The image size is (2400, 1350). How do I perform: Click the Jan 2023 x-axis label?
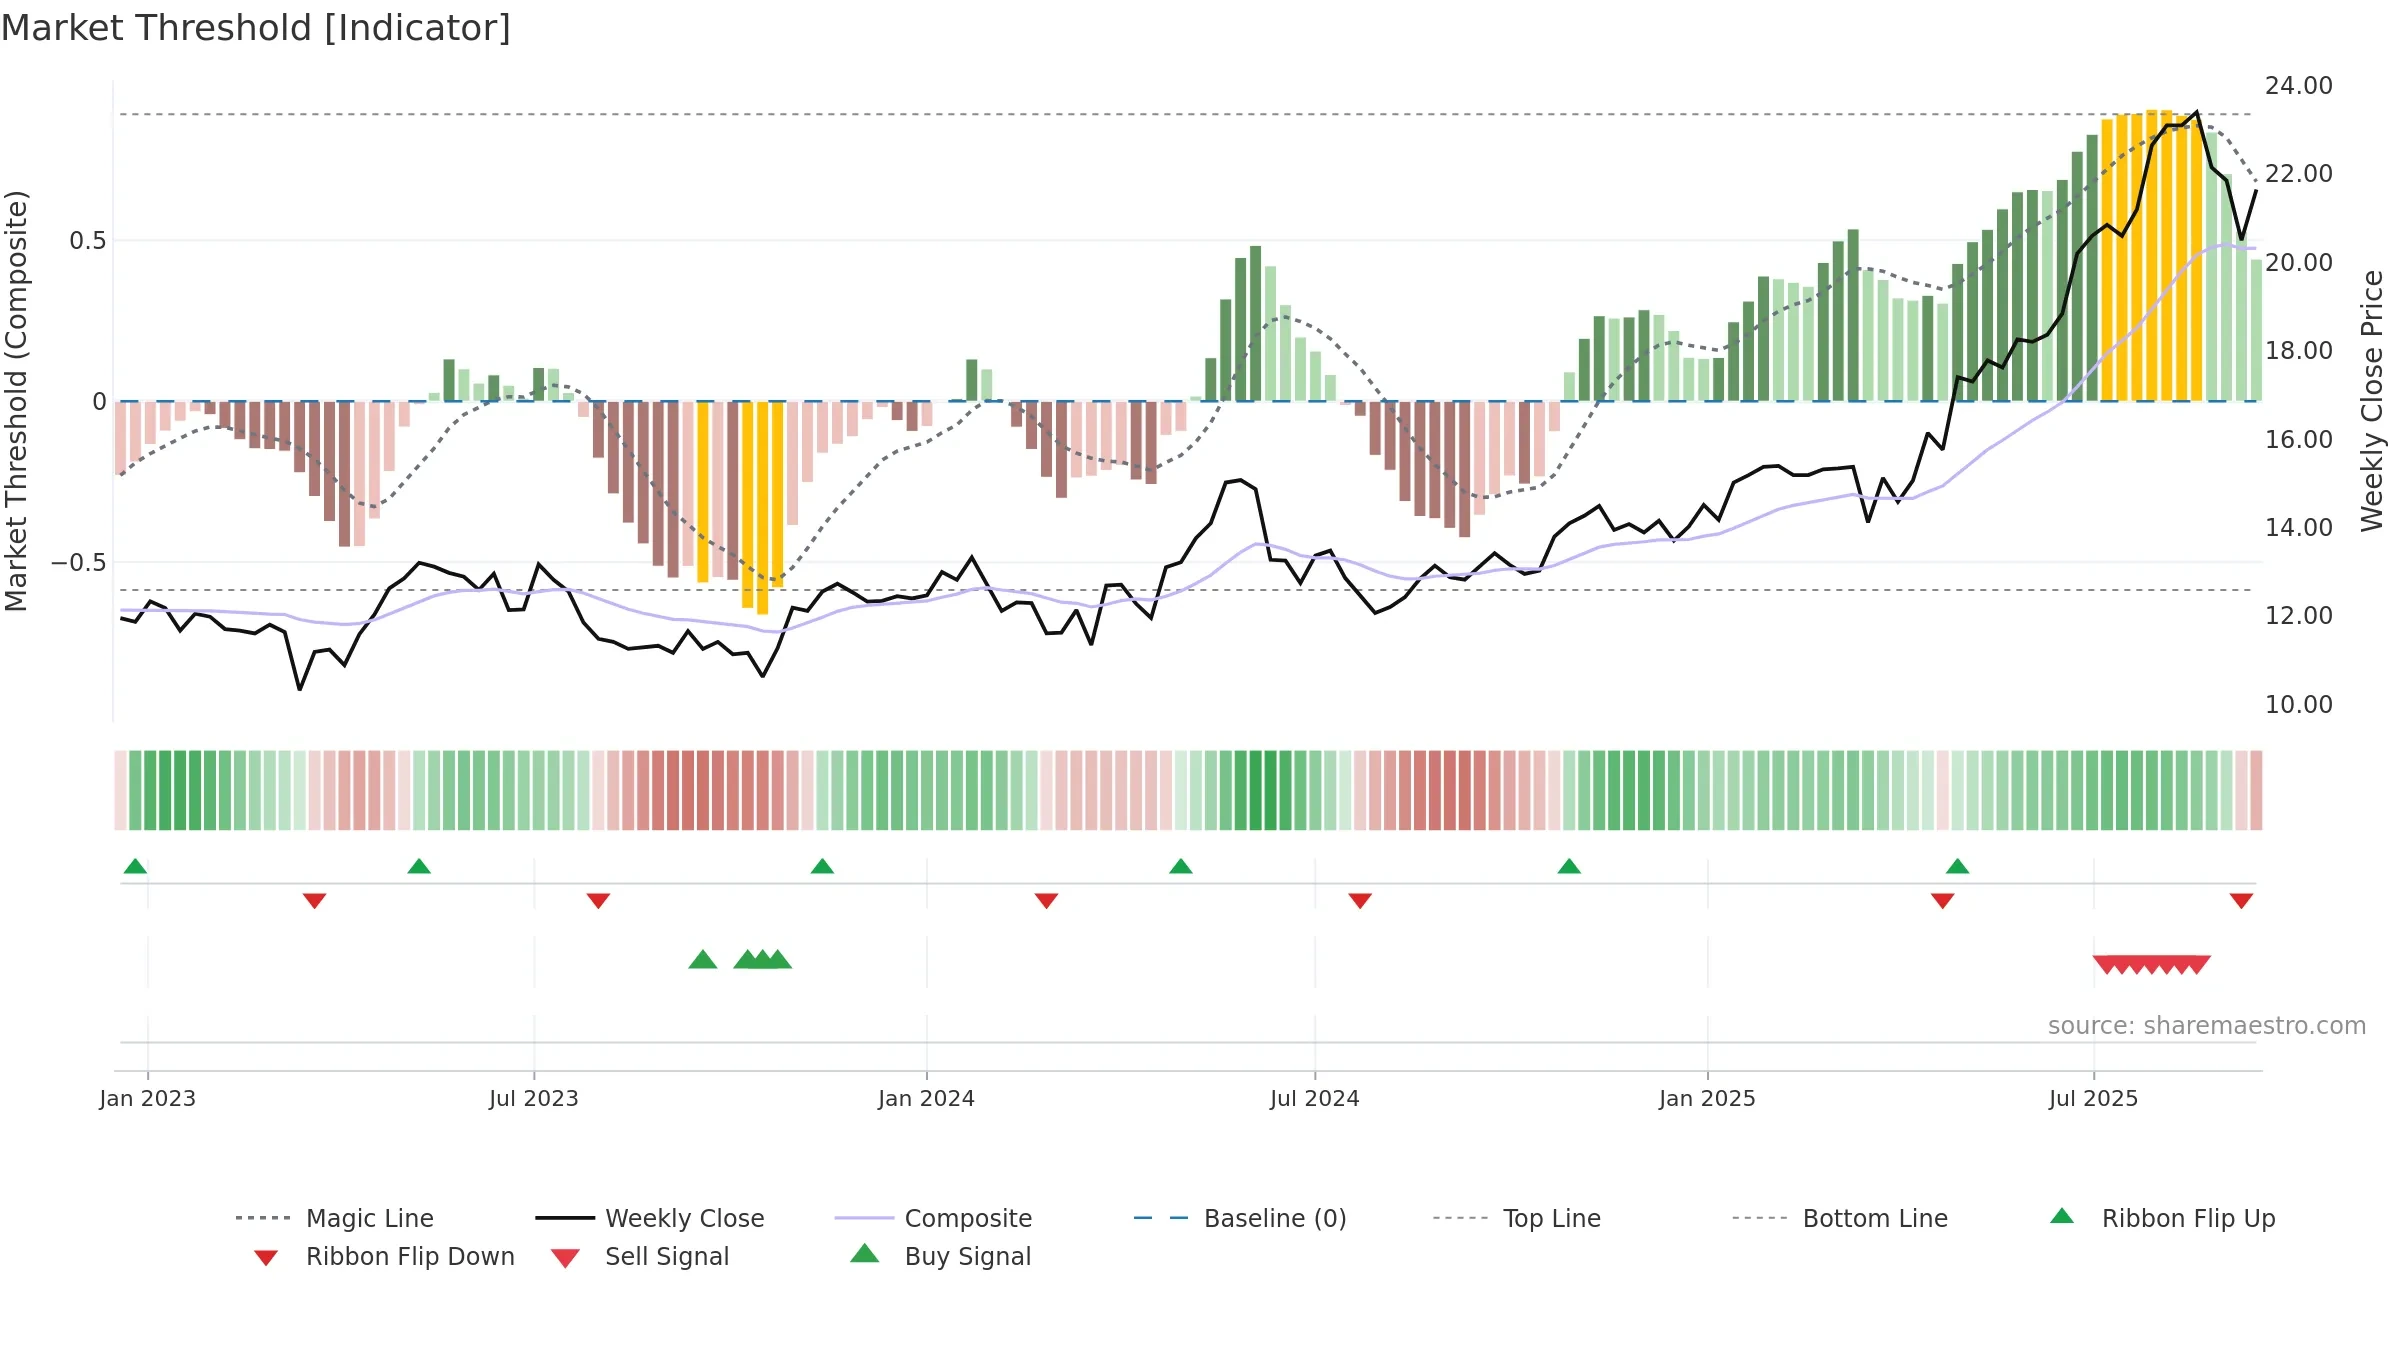(148, 1098)
